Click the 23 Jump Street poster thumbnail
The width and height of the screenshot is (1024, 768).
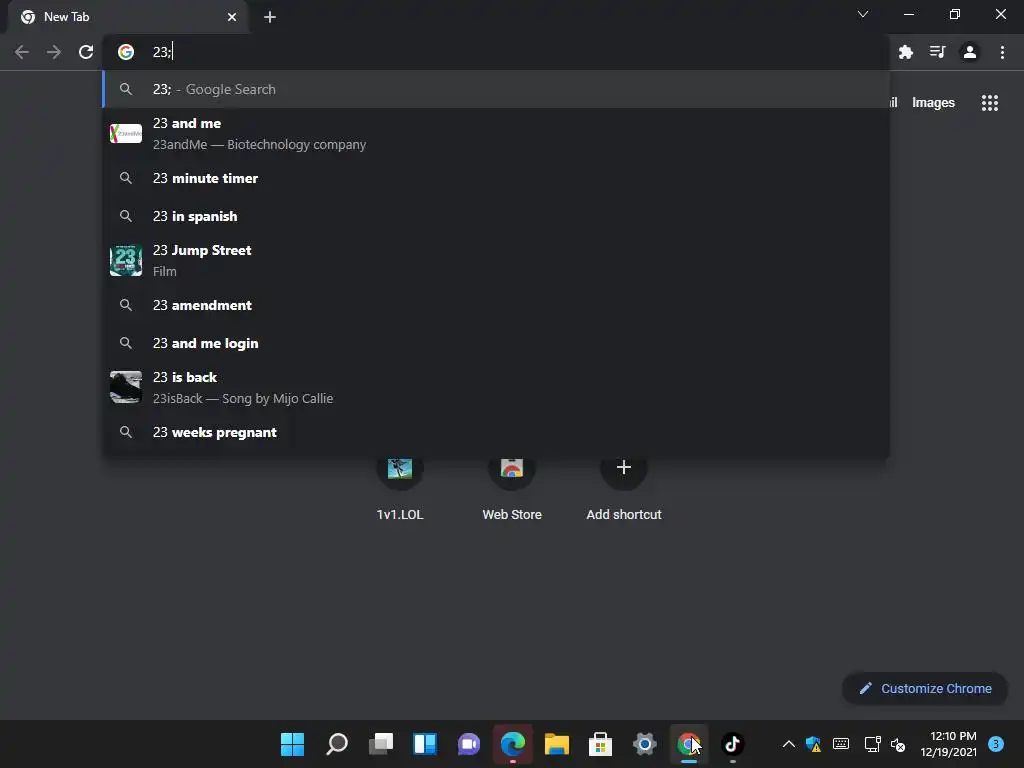point(126,261)
